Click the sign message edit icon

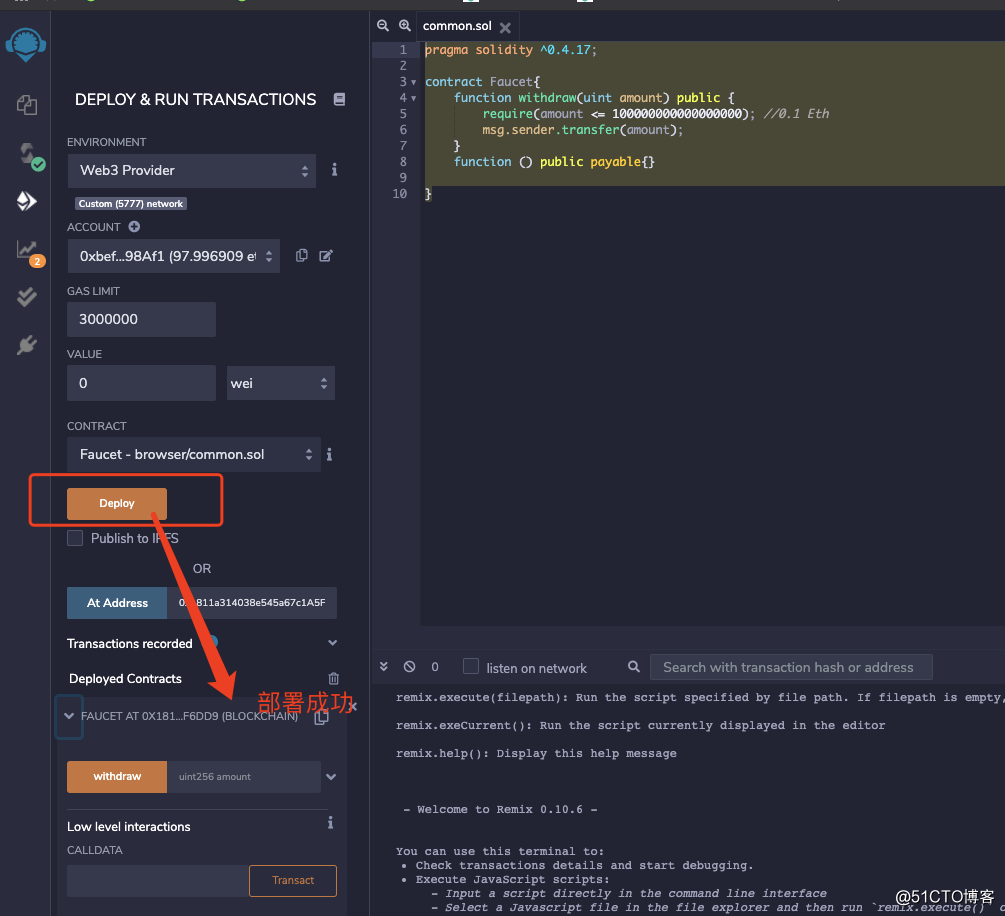coord(326,256)
